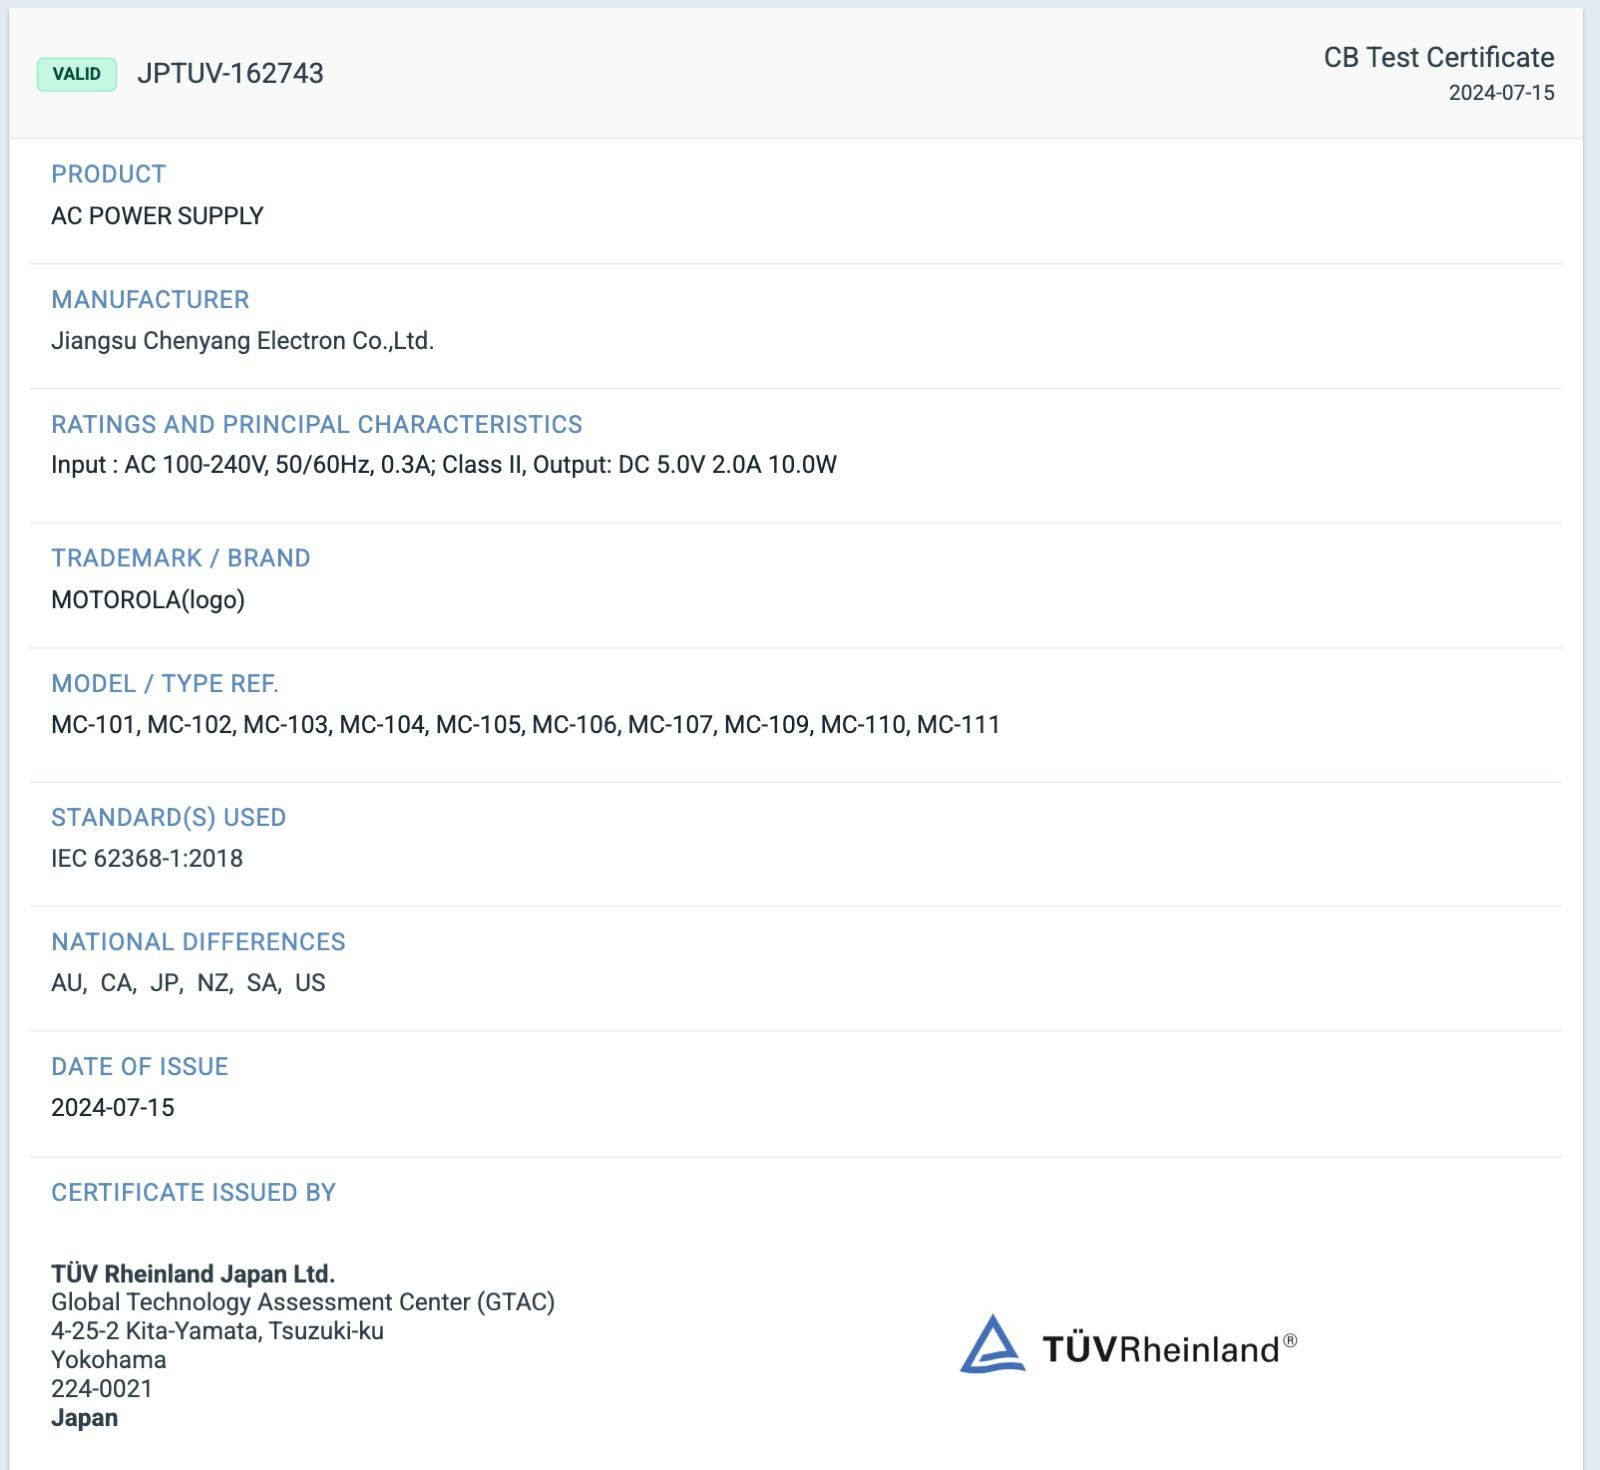This screenshot has width=1600, height=1470.
Task: Select the Input AC 100-240V ratings line
Action: [443, 465]
